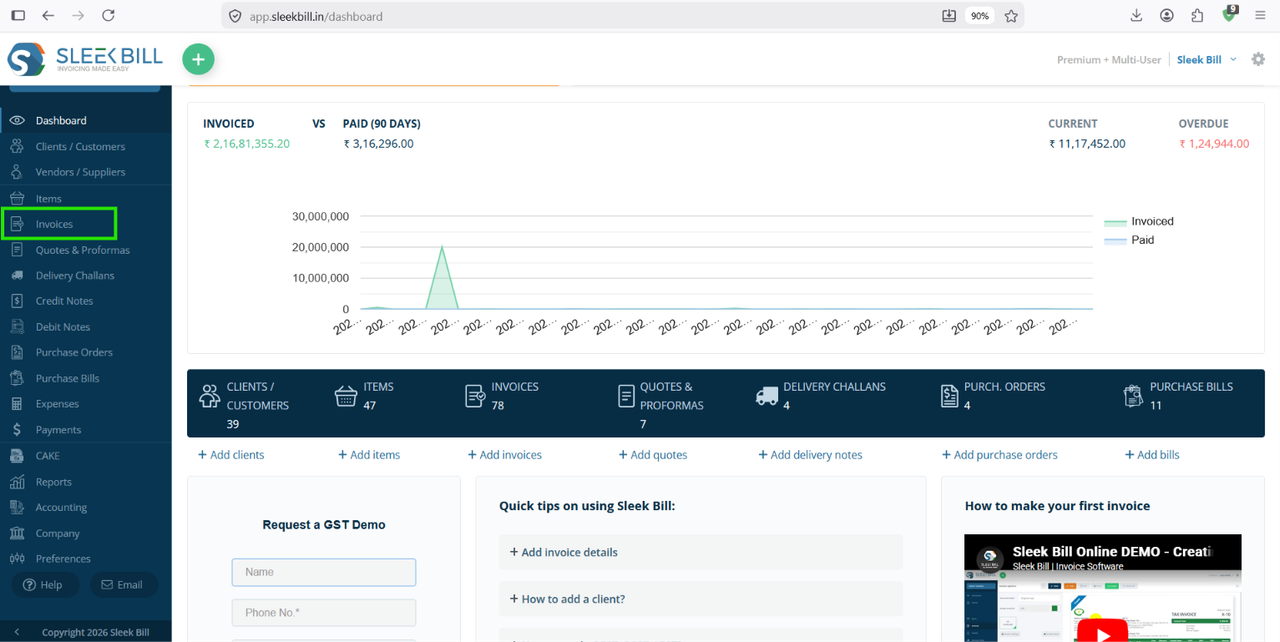The image size is (1280, 642).
Task: Open Clients / Customers menu item
Action: (80, 146)
